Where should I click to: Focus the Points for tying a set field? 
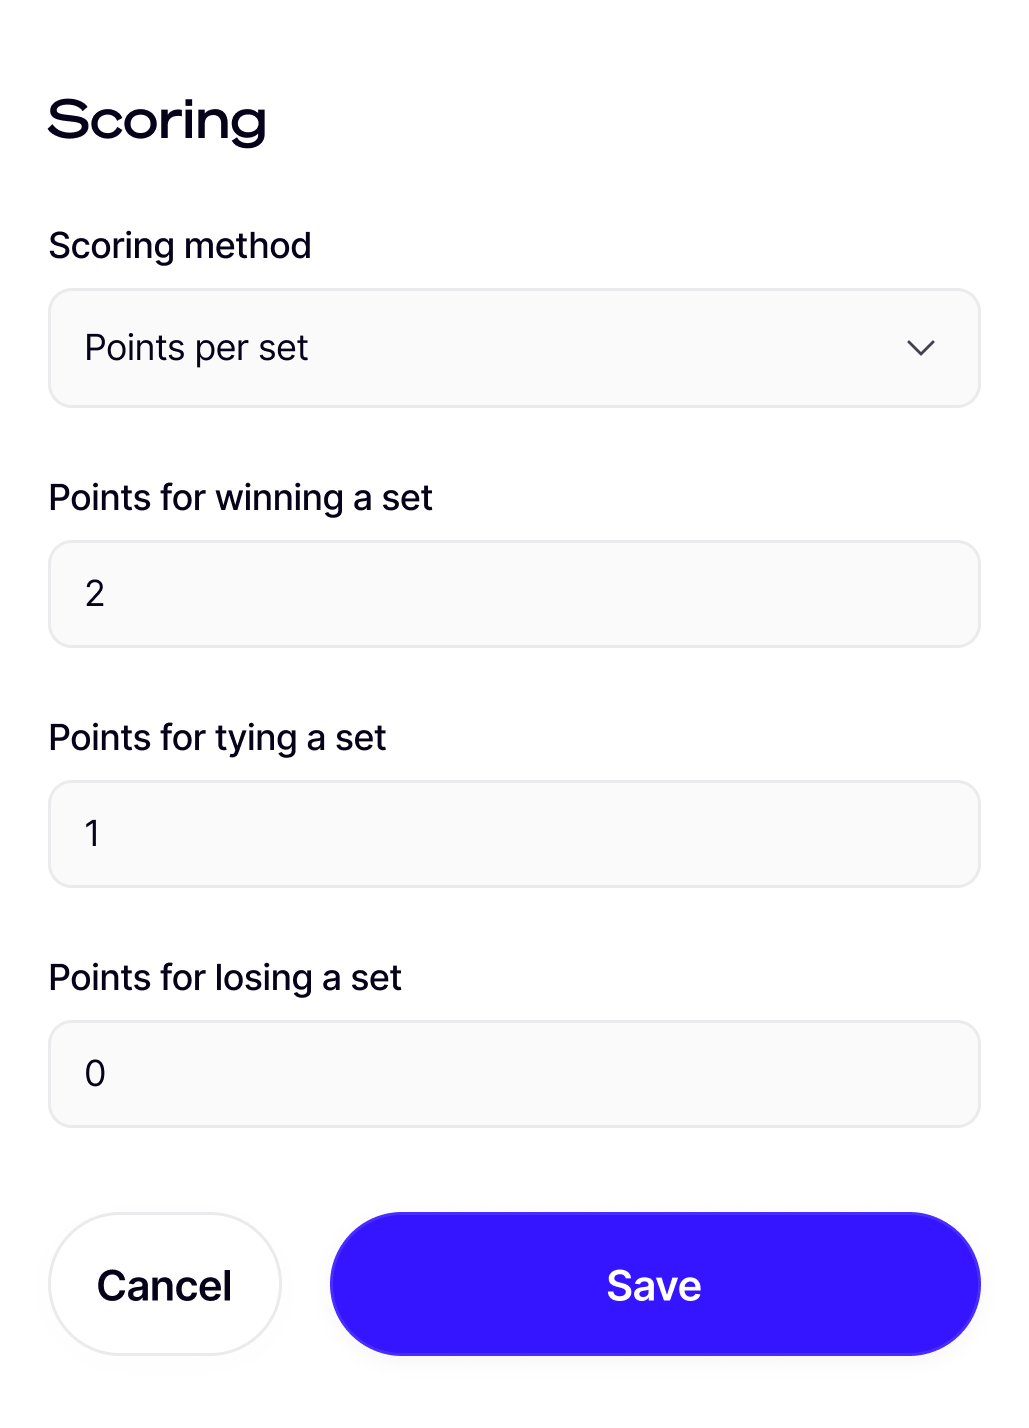click(x=514, y=834)
